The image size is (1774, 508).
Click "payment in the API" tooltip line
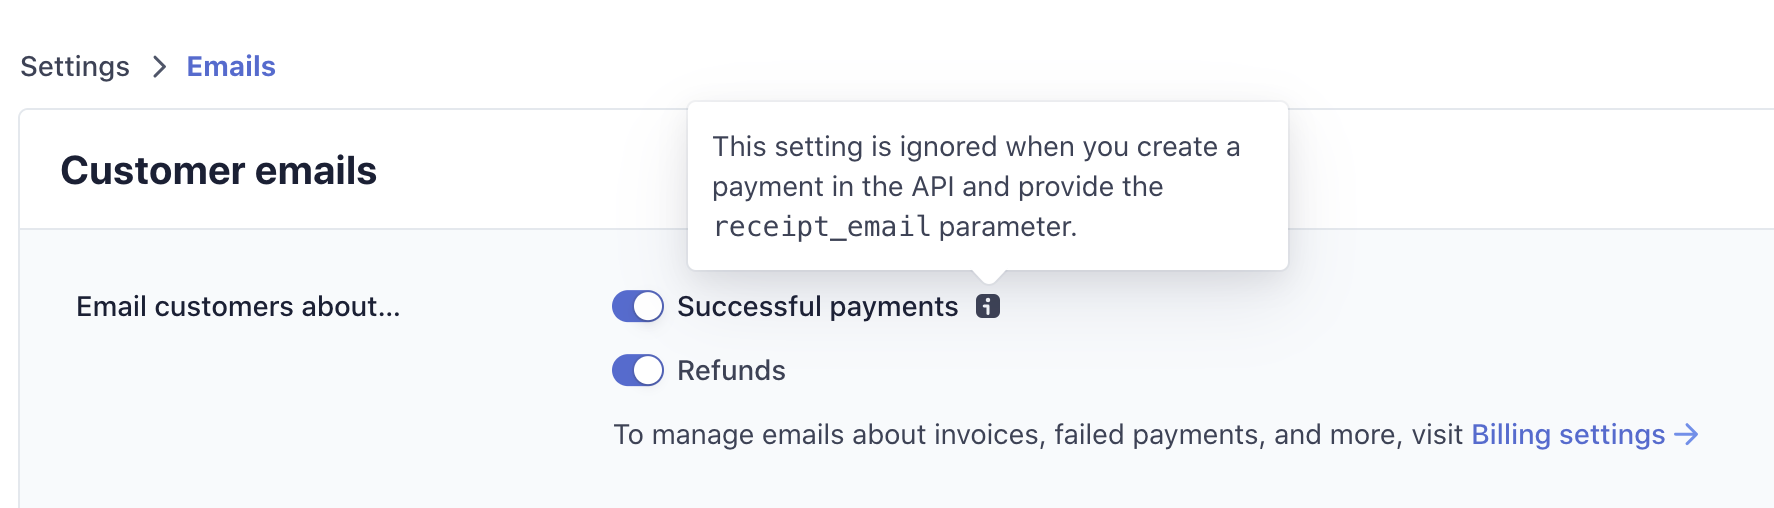pos(938,186)
